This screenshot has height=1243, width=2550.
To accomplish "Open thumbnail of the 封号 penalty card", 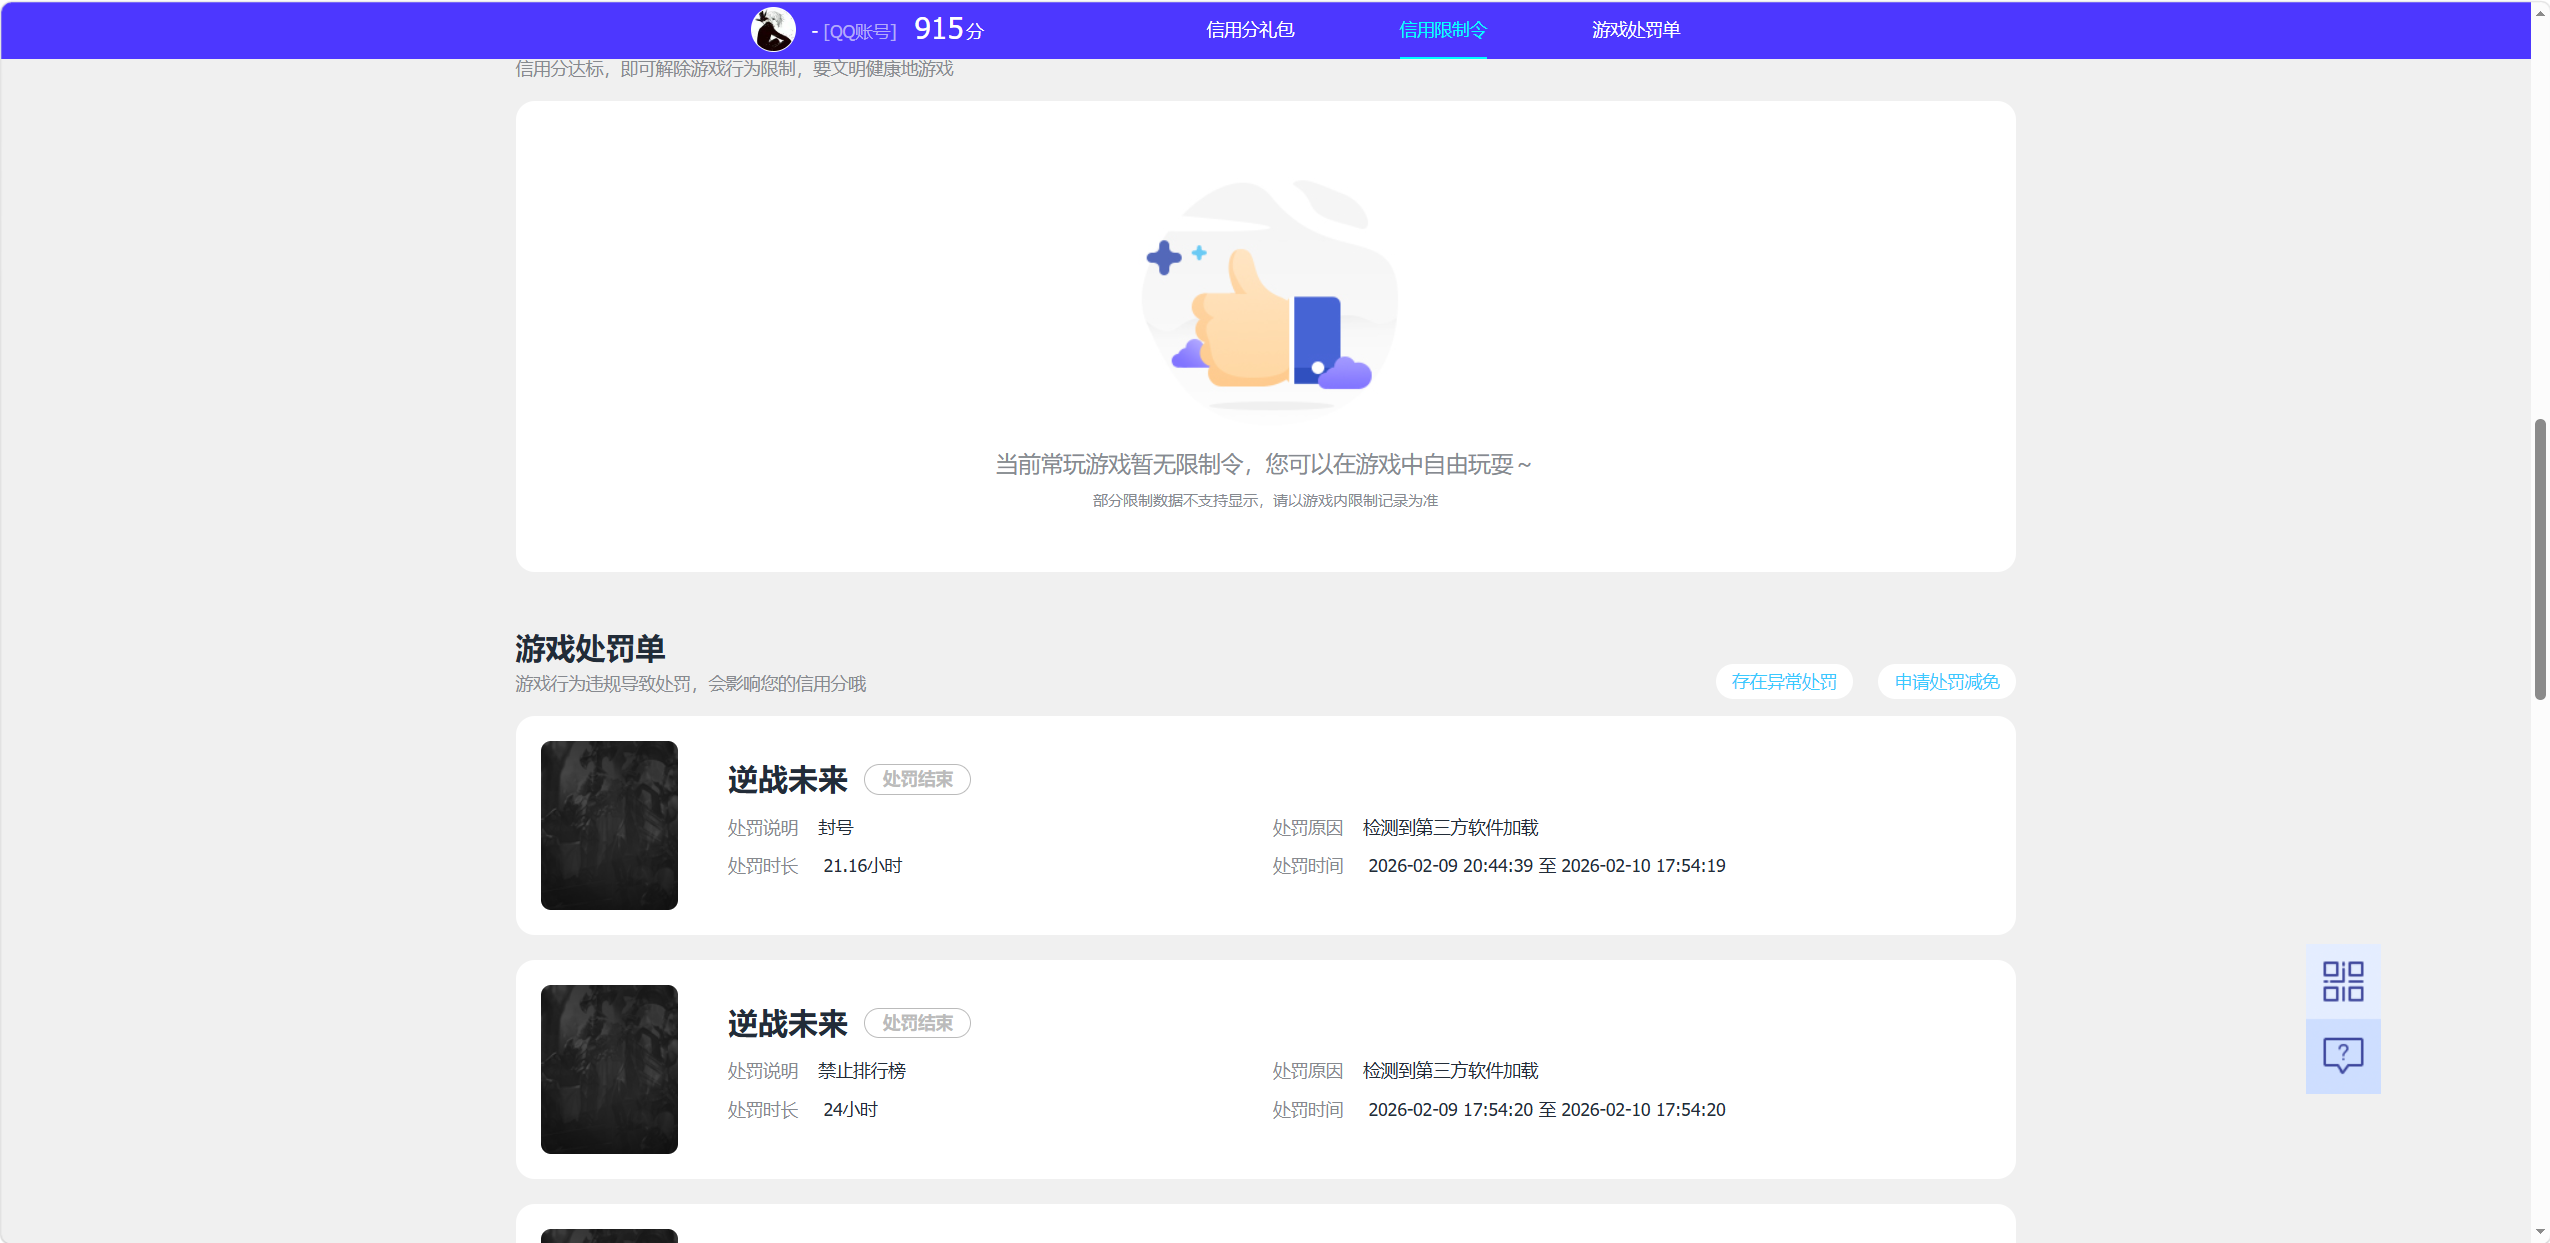I will [x=609, y=825].
